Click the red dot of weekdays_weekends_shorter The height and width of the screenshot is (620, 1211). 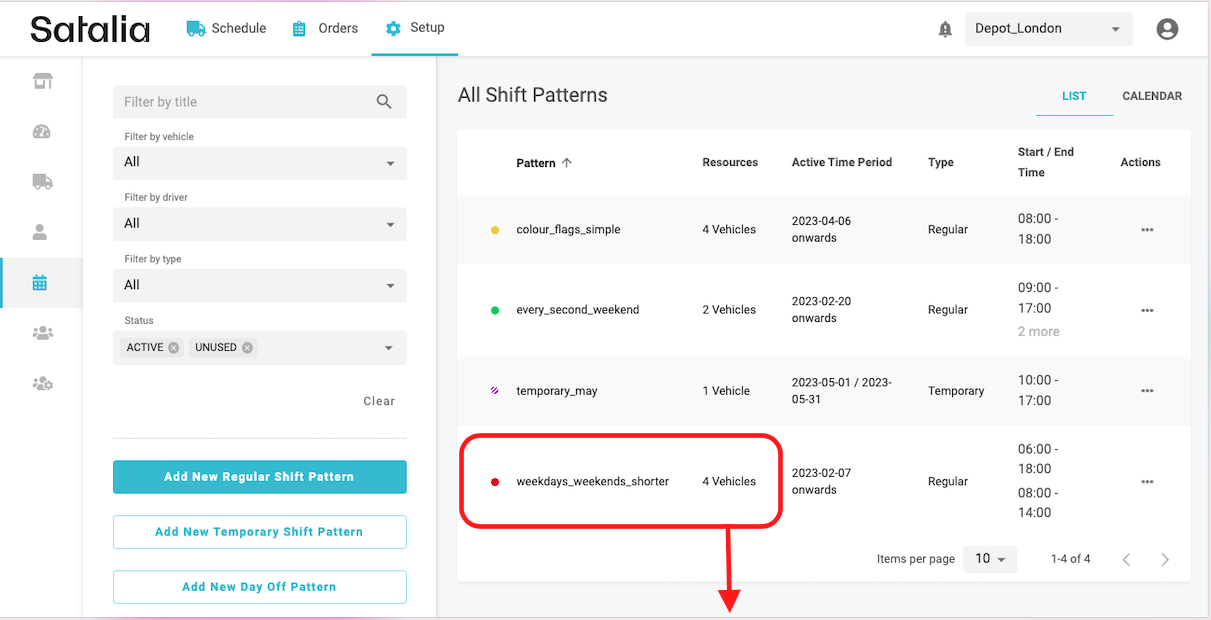pyautogui.click(x=494, y=482)
